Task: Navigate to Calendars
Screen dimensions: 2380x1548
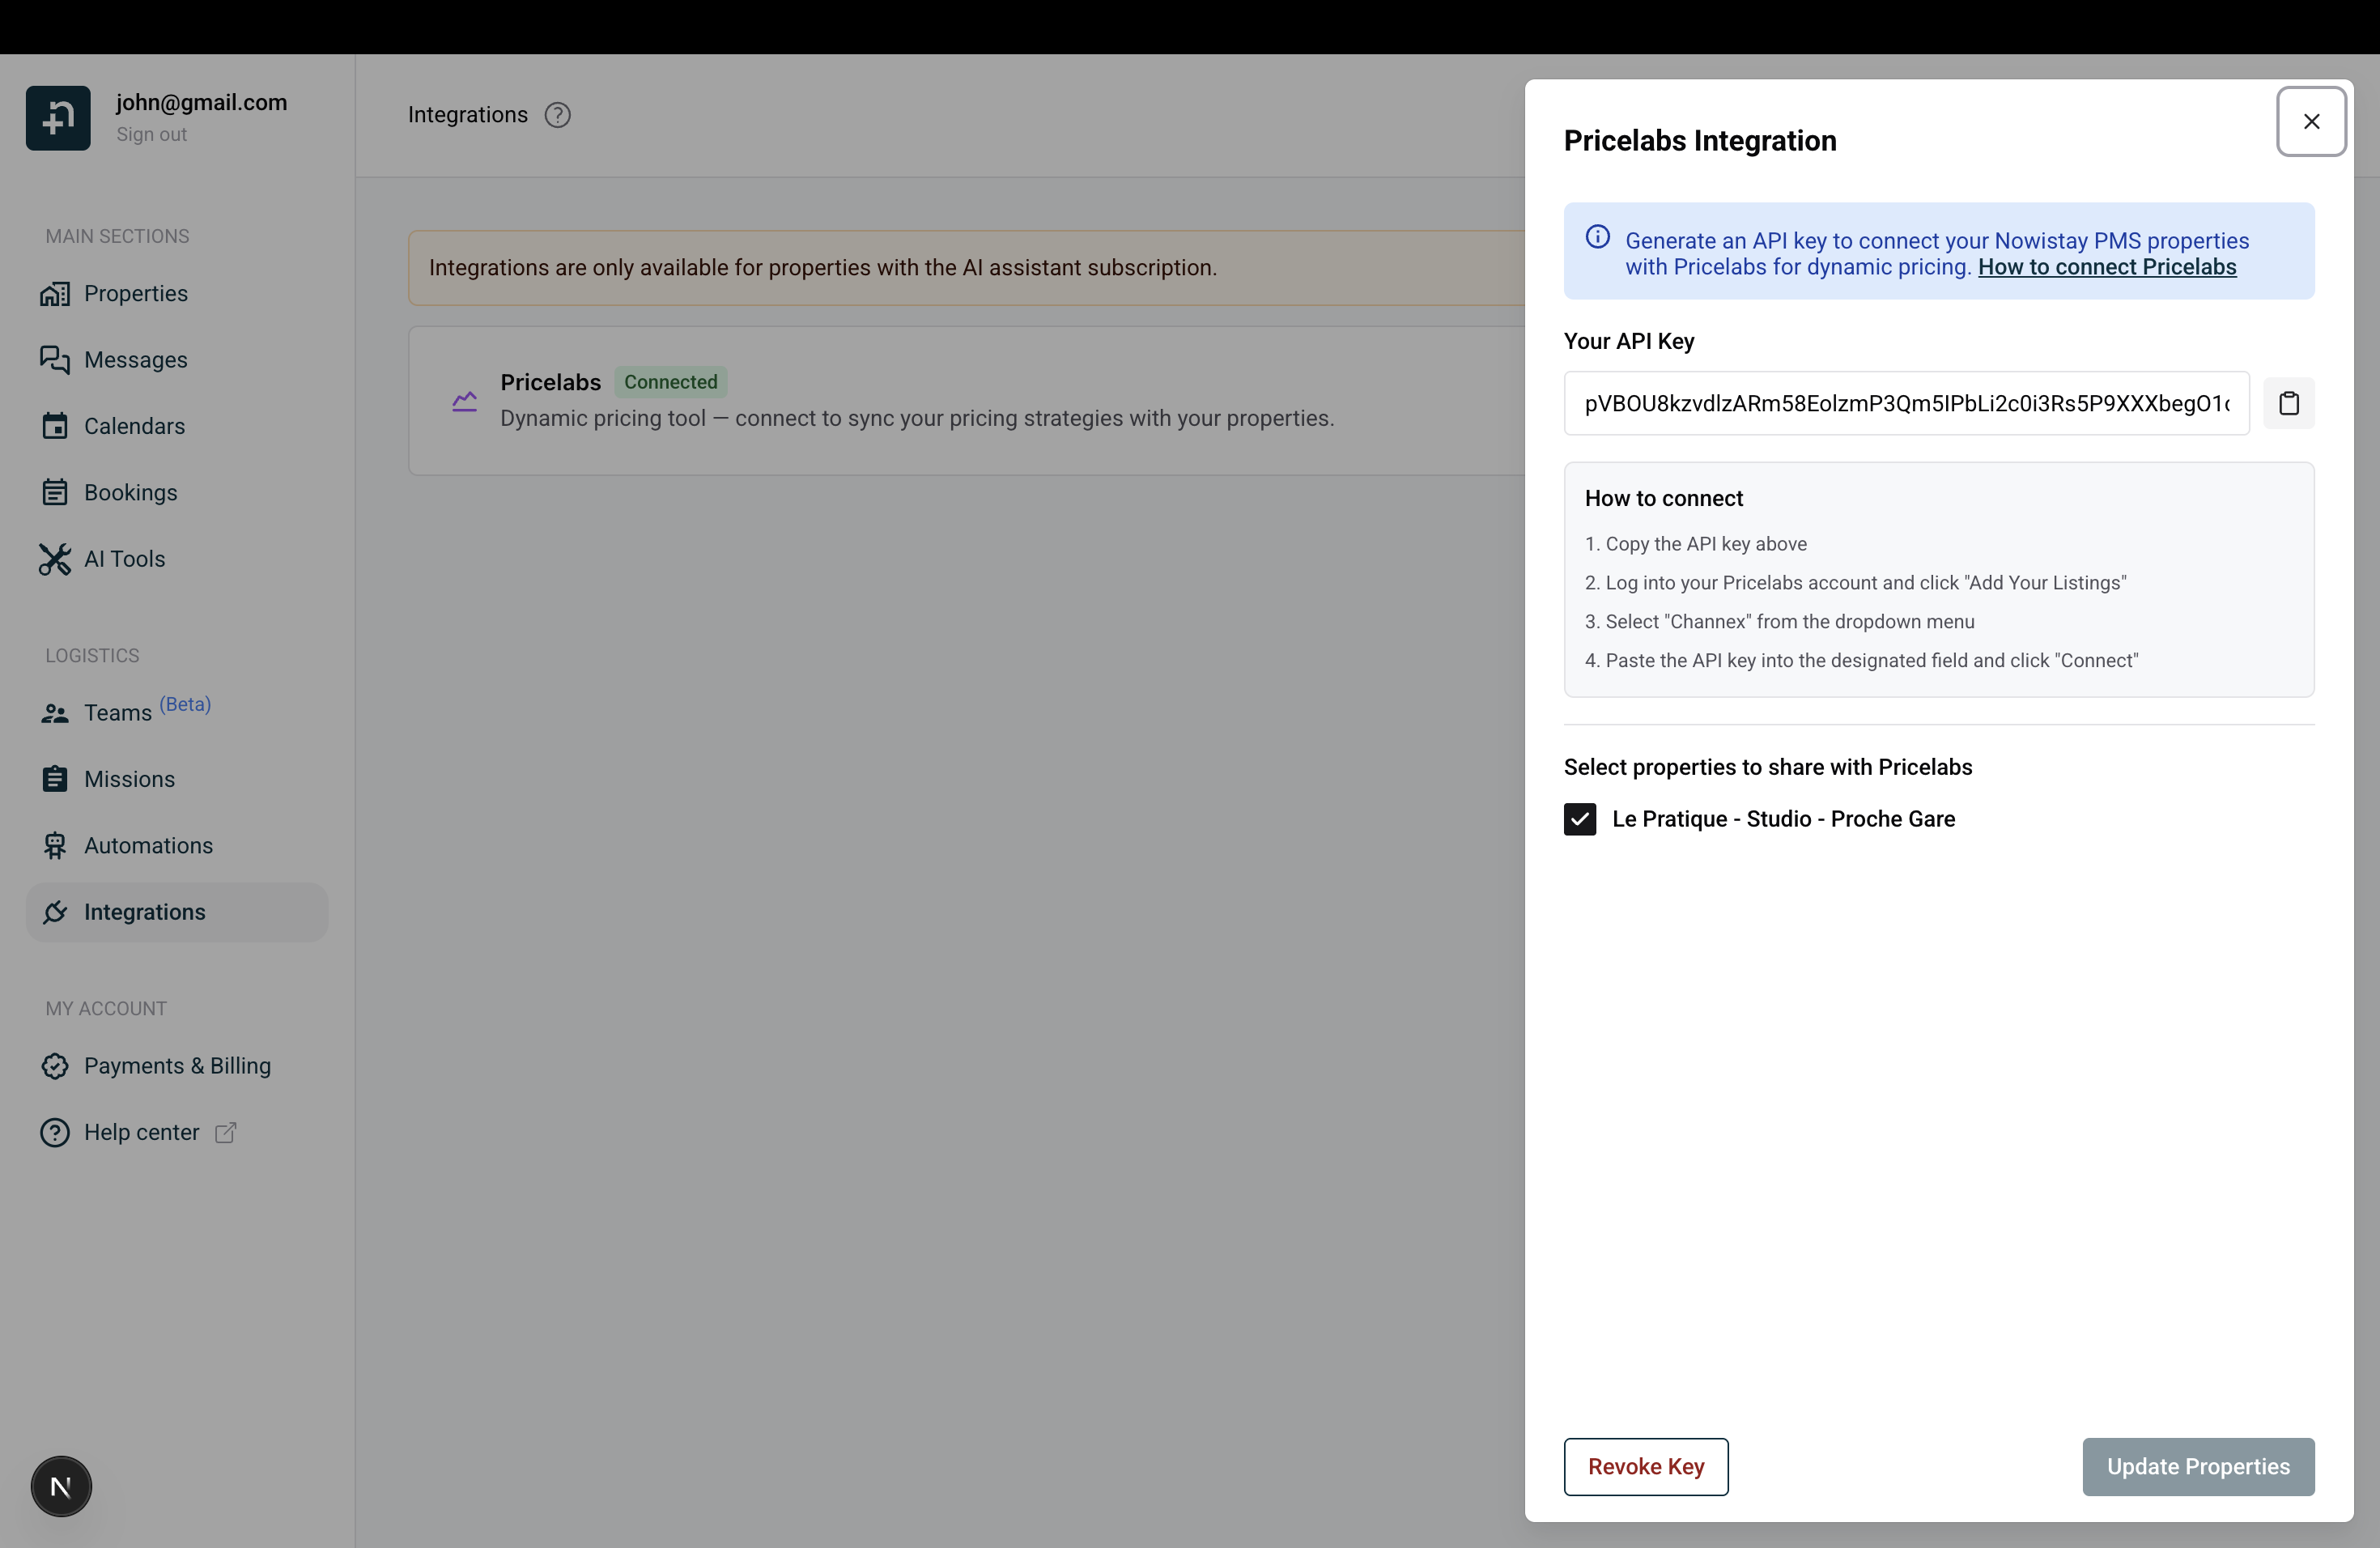Action: point(177,426)
